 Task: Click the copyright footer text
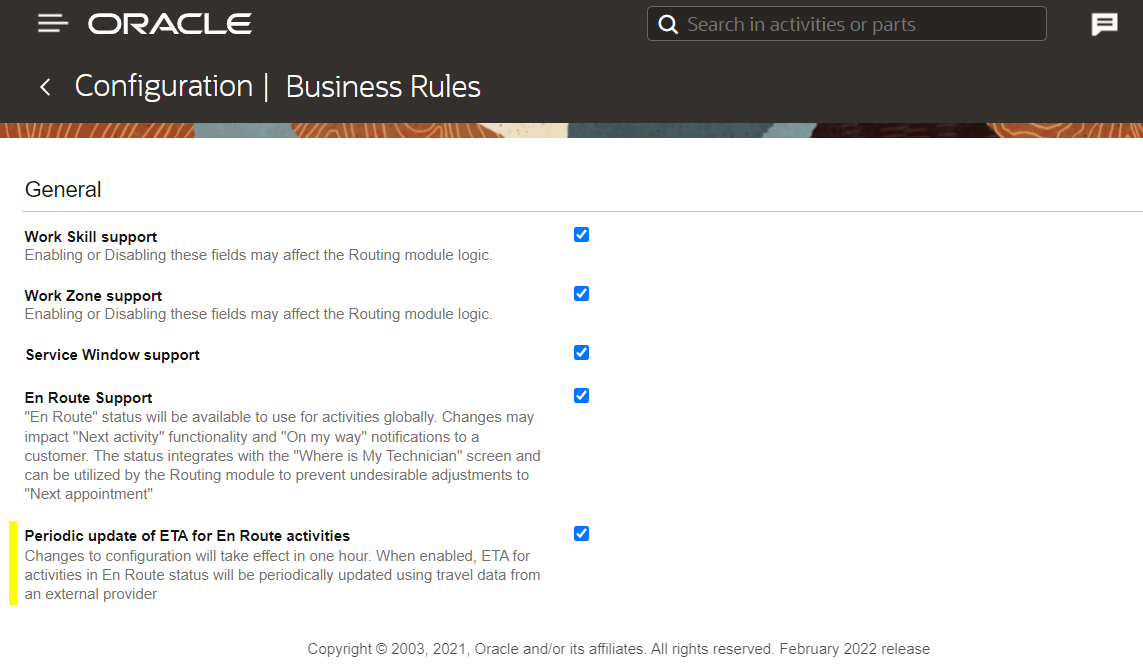(x=618, y=649)
